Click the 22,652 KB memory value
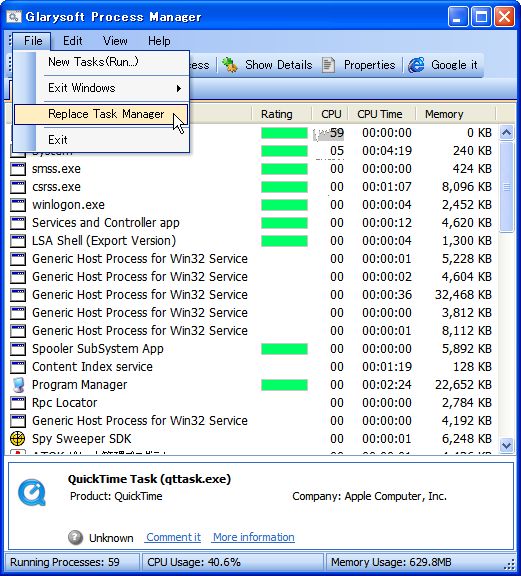The height and width of the screenshot is (576, 521). [463, 385]
